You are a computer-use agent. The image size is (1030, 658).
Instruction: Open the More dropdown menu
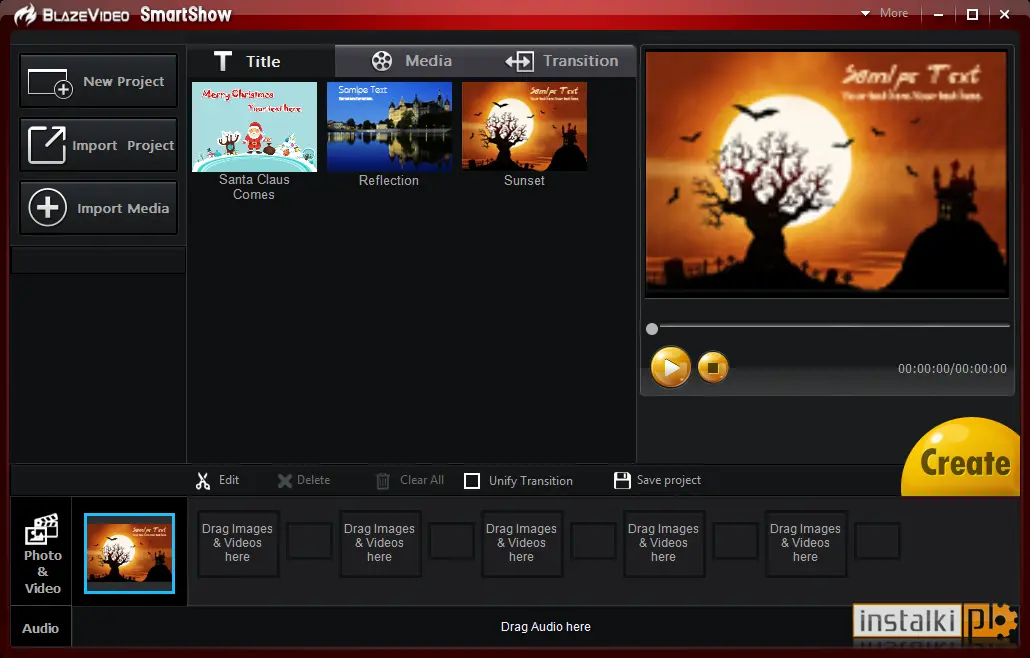pos(885,13)
